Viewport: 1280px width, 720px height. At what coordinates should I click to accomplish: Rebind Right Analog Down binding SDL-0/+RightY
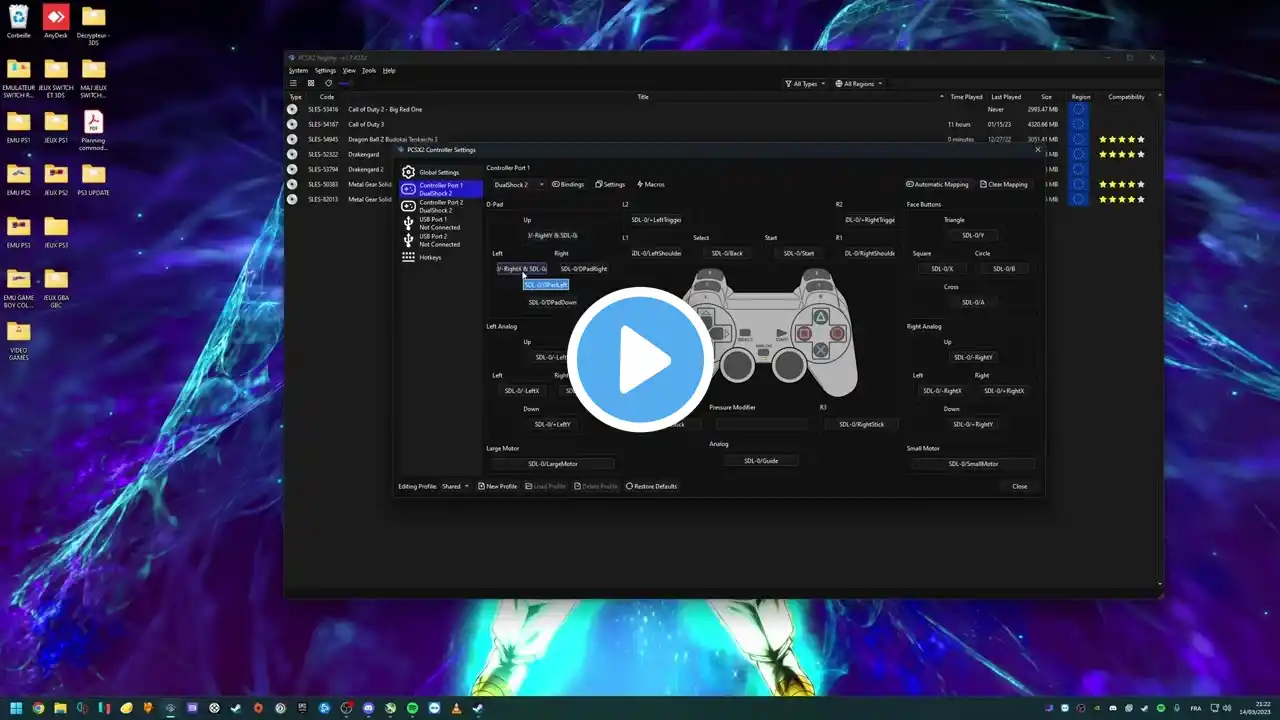pyautogui.click(x=974, y=424)
